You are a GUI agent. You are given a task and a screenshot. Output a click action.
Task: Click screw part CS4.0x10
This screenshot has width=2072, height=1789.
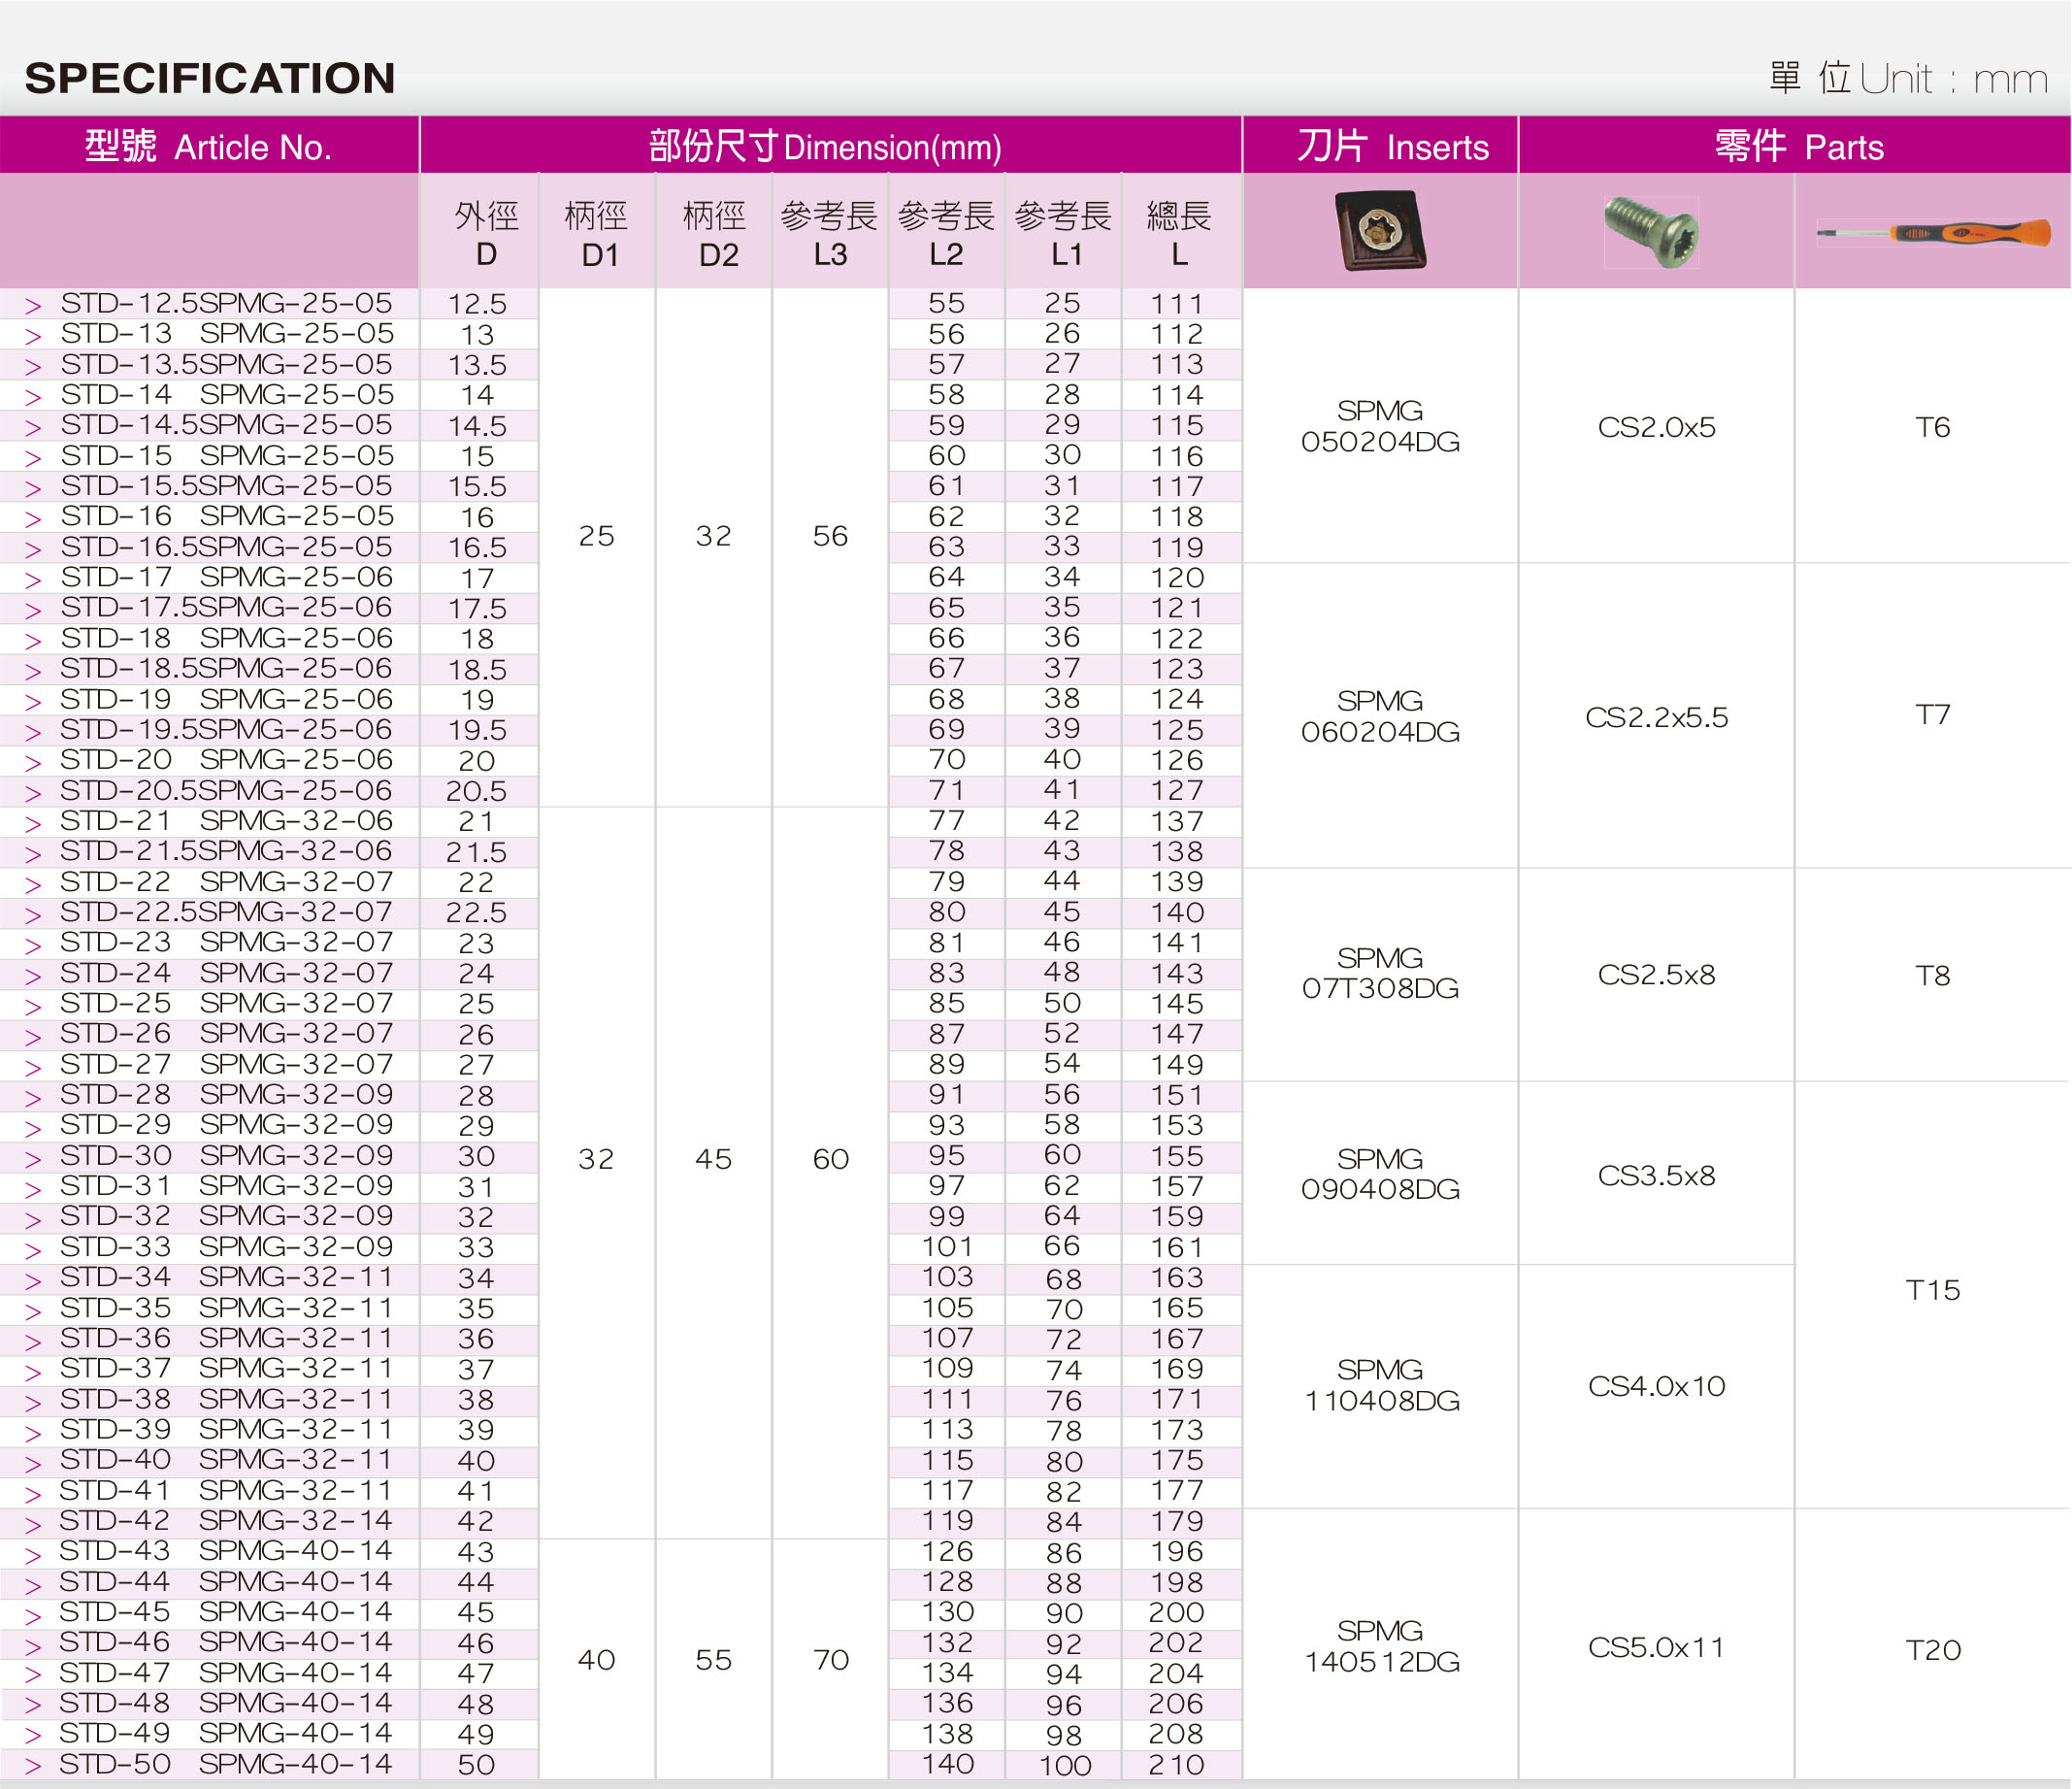pyautogui.click(x=1656, y=1386)
